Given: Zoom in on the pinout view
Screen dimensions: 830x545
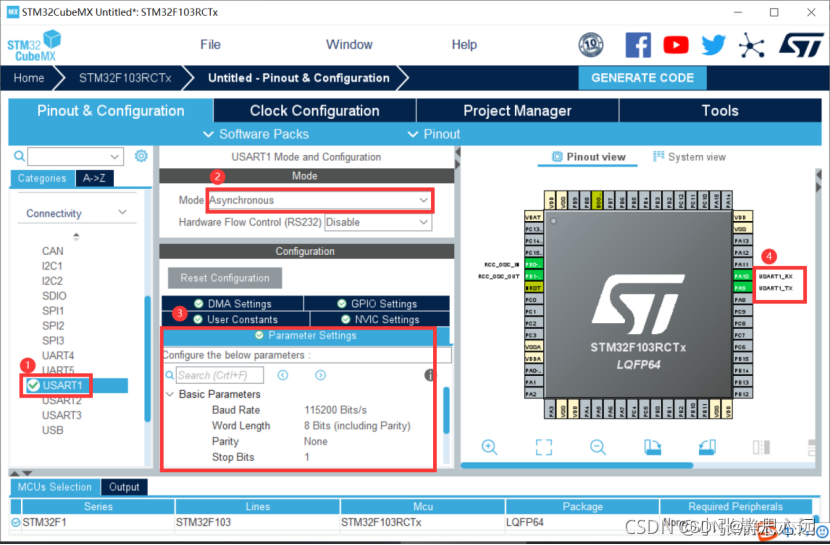Looking at the screenshot, I should coord(489,447).
